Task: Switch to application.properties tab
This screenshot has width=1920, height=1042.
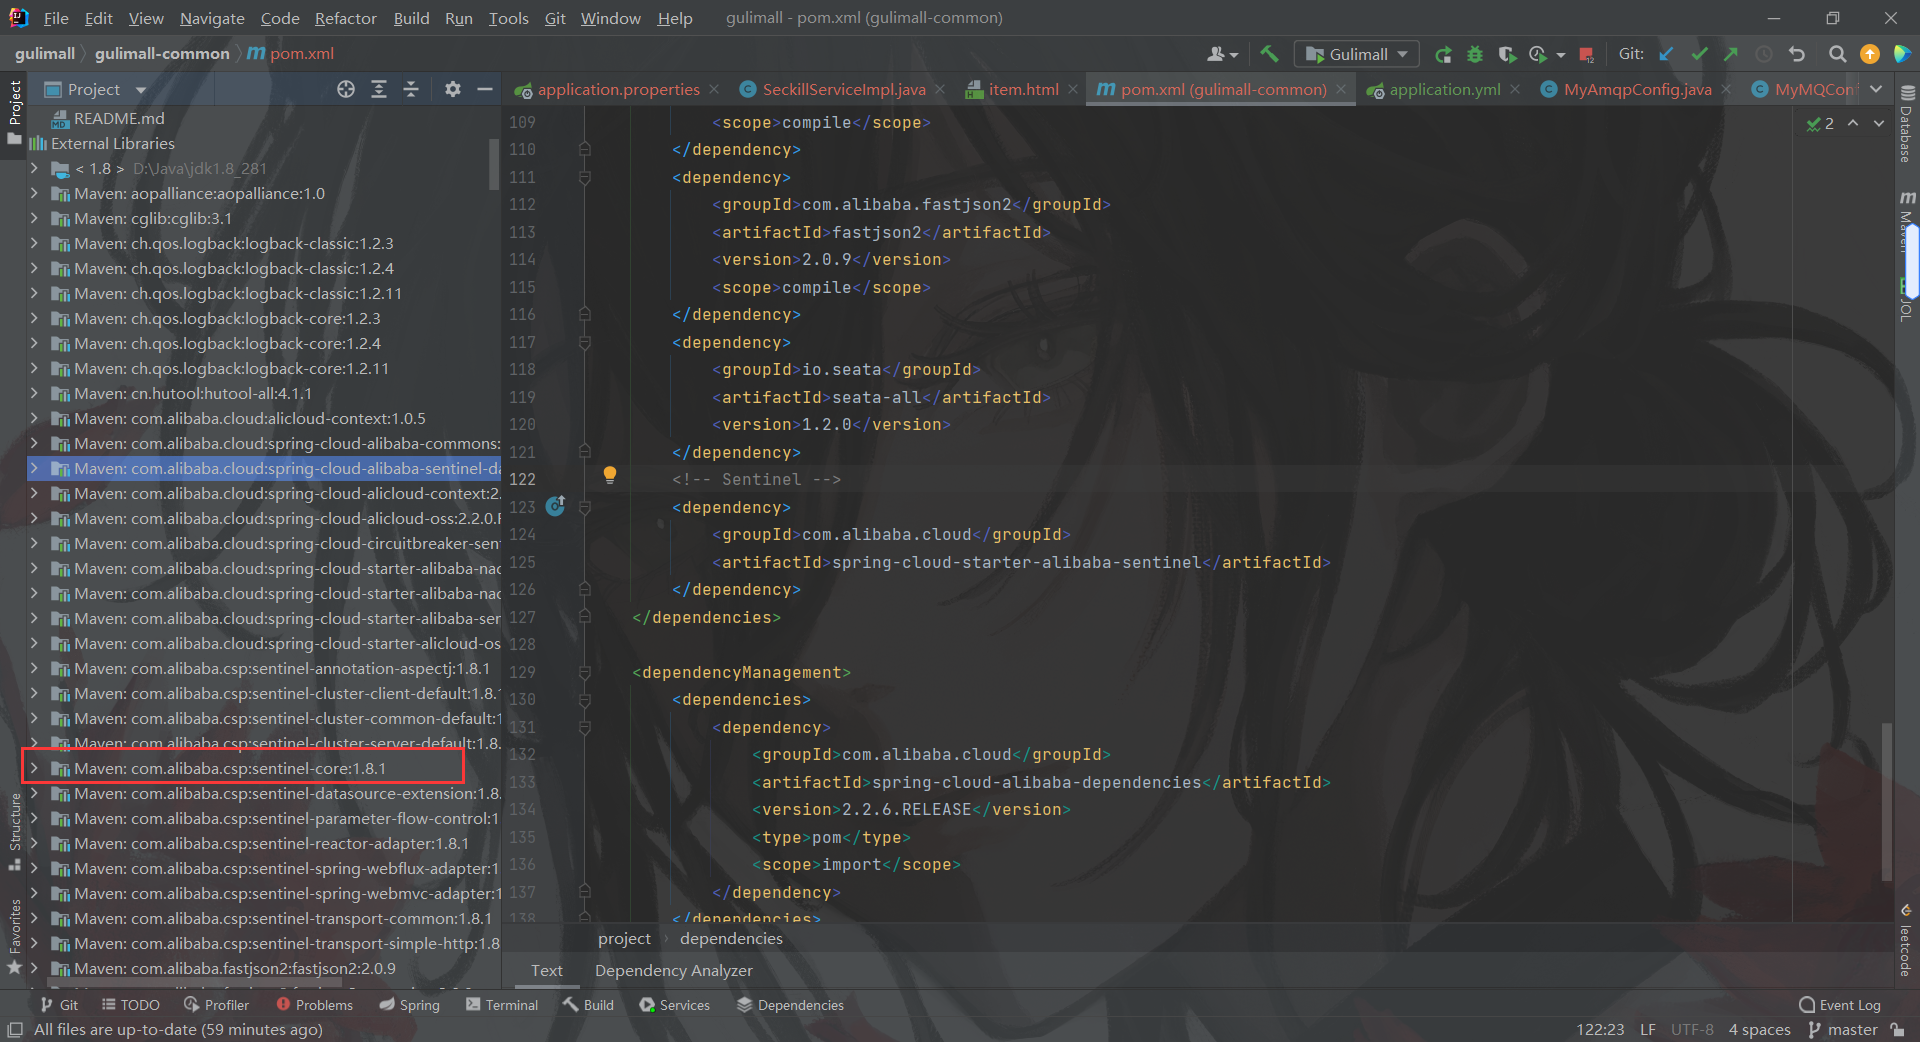Action: click(618, 89)
